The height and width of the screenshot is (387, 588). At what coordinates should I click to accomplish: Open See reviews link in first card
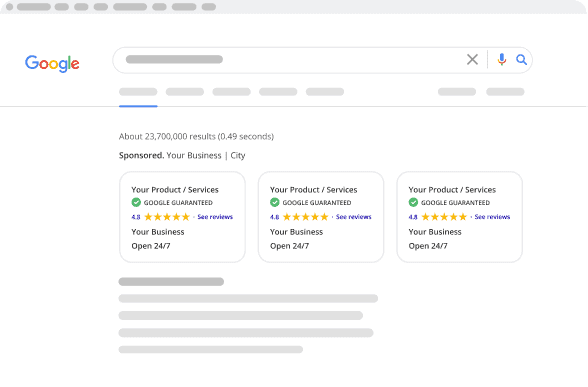pos(215,217)
